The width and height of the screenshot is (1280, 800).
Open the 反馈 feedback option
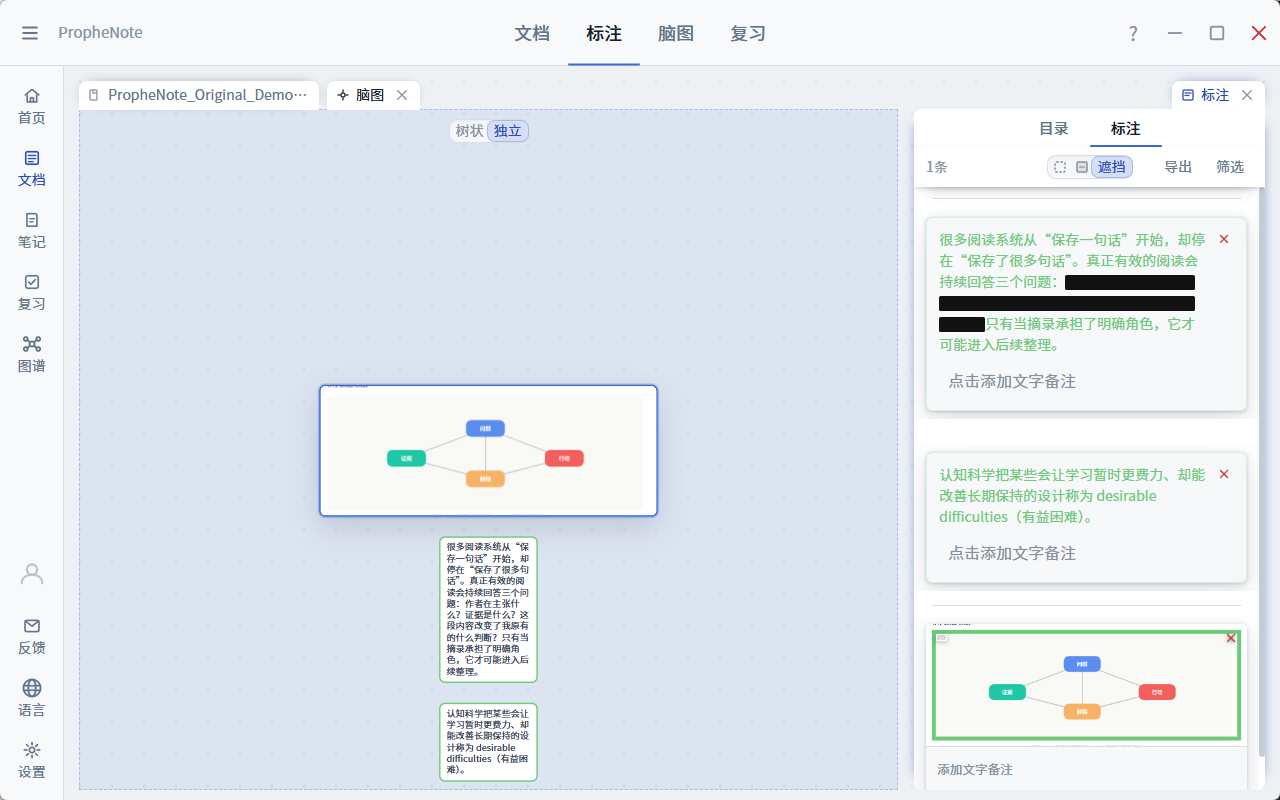click(x=32, y=636)
